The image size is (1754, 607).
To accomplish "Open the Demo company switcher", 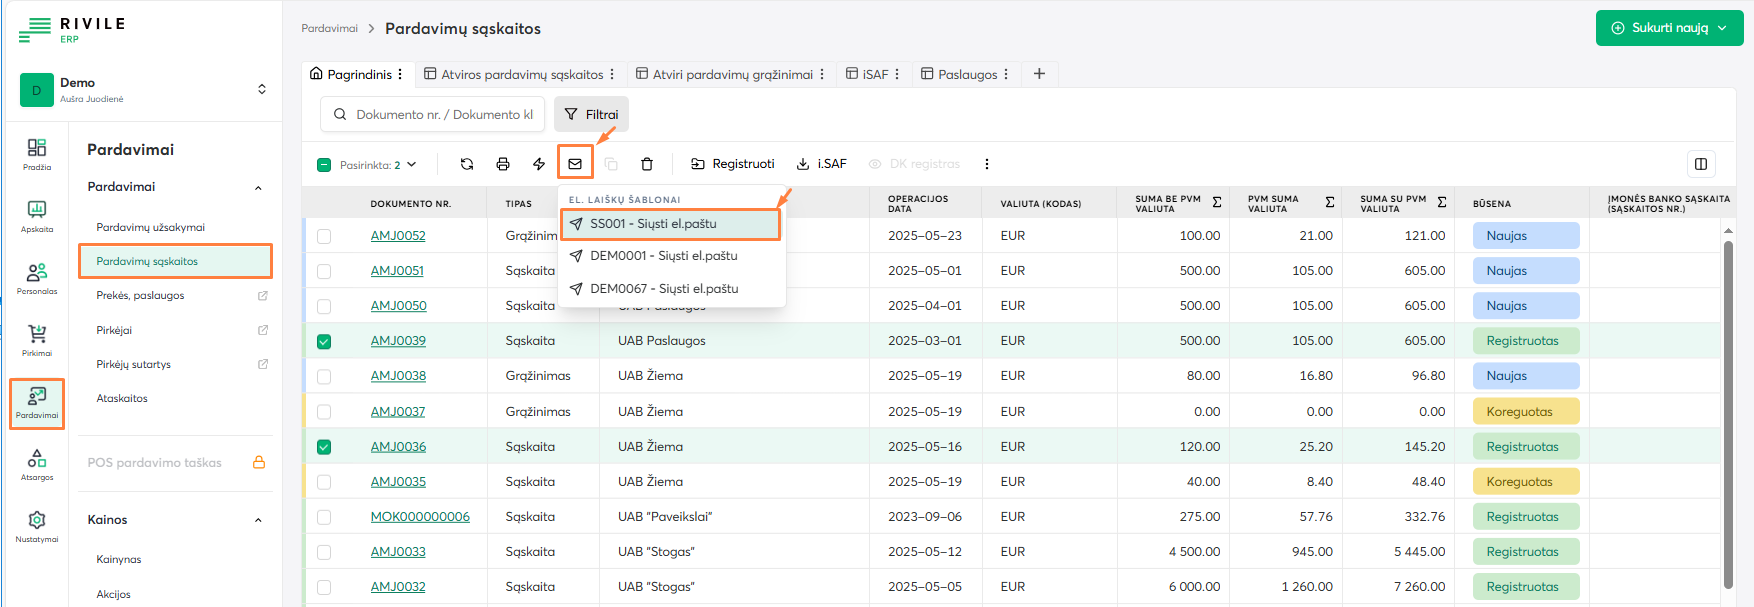I will click(261, 89).
